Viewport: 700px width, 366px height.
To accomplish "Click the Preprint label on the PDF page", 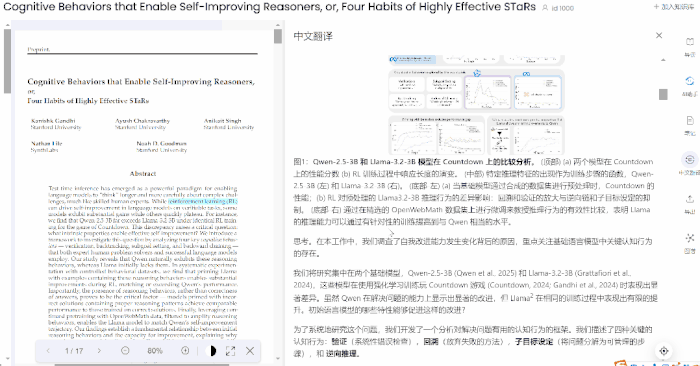I will point(39,50).
